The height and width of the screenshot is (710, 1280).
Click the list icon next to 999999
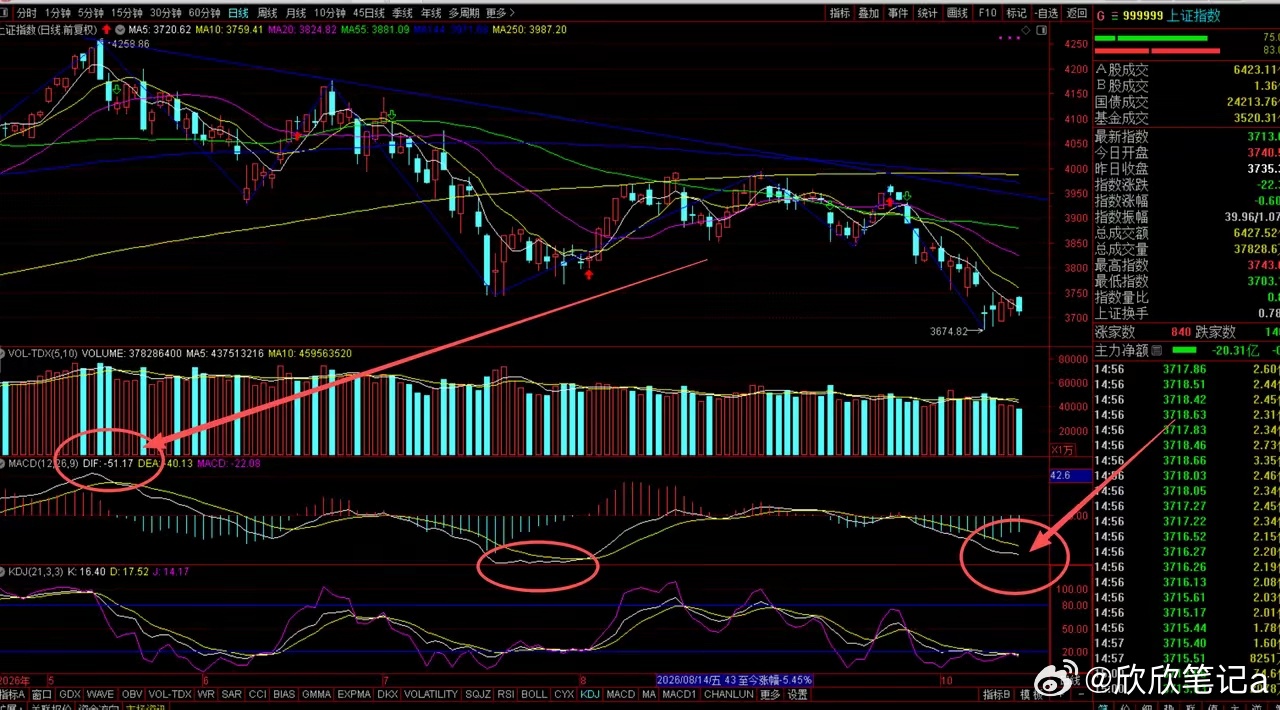click(x=1114, y=15)
